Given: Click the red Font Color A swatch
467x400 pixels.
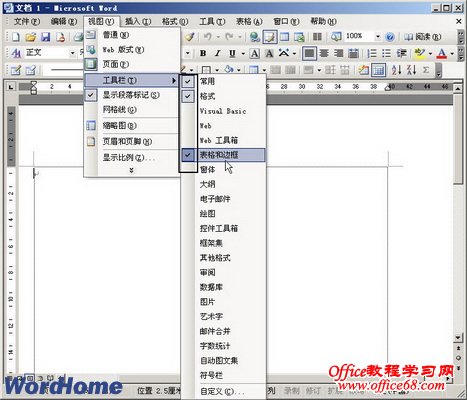Looking at the screenshot, I should click(442, 53).
